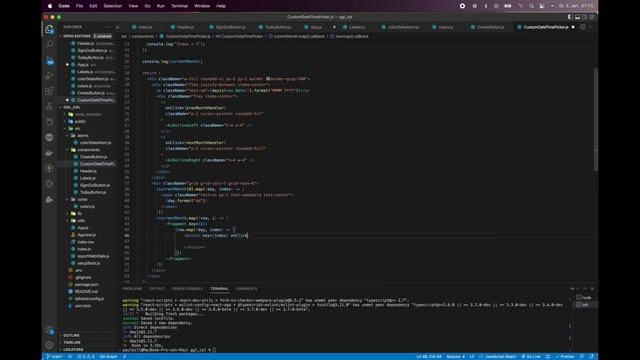This screenshot has width=640, height=360.
Task: Collapse the const folder
Action: click(87, 199)
